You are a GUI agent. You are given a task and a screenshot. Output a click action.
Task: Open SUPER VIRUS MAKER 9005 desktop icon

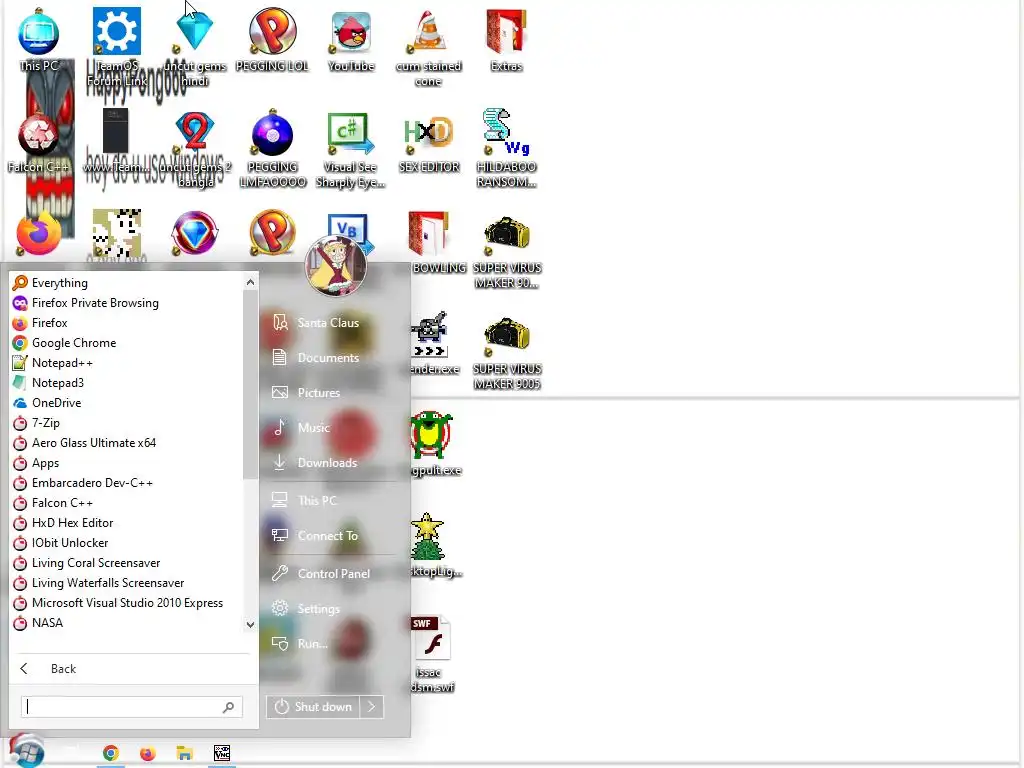point(507,353)
